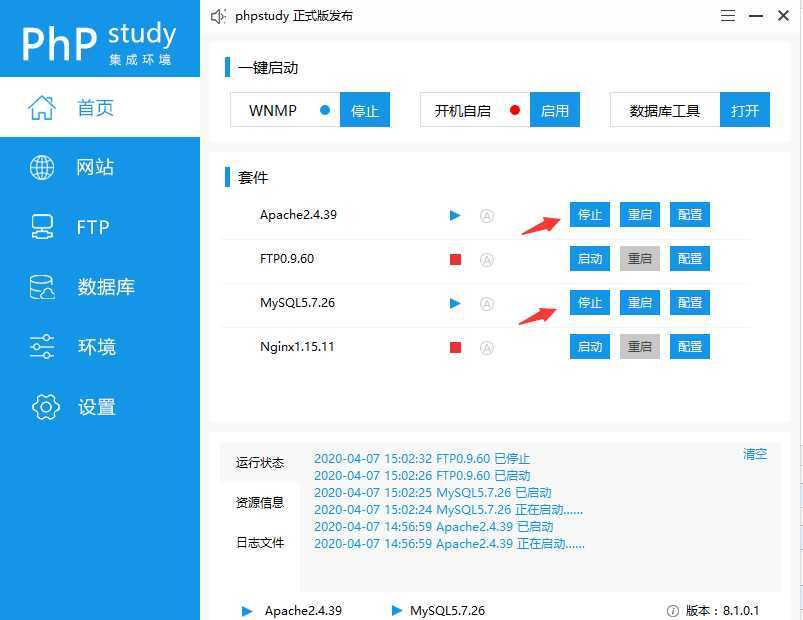
Task: Go to the 网站 sidebar section
Action: click(100, 167)
